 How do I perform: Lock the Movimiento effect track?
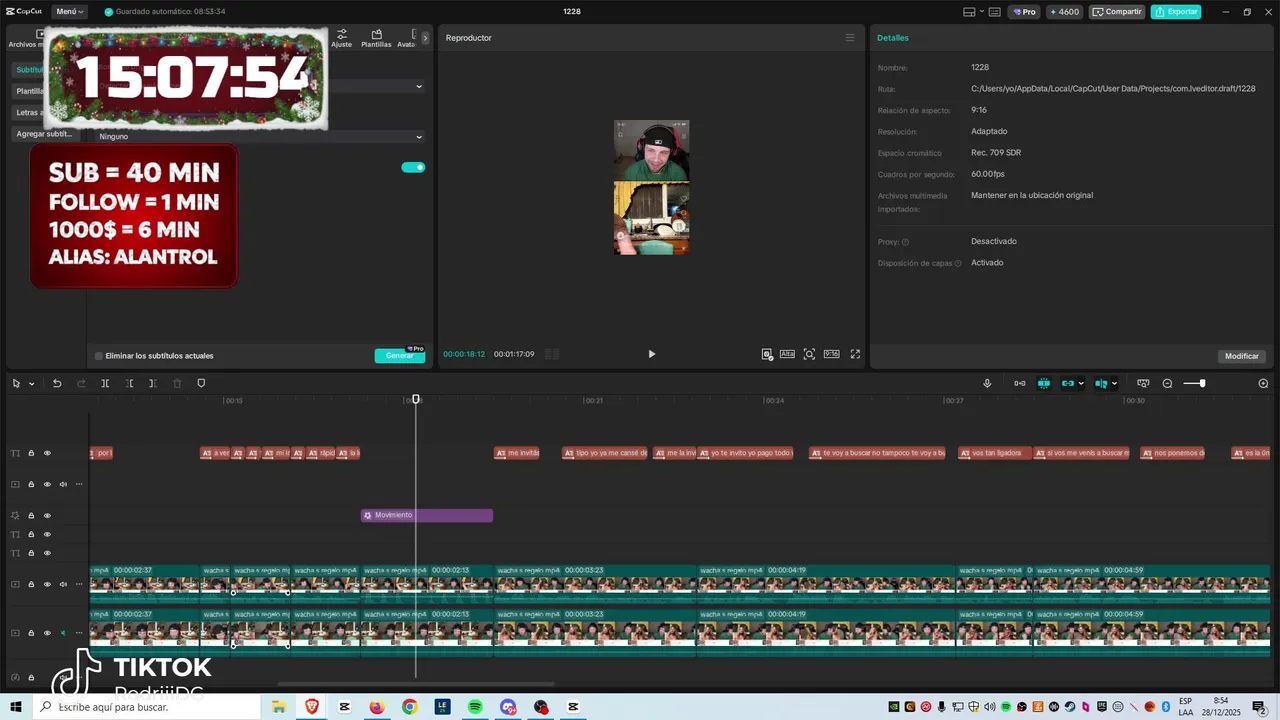pos(31,516)
